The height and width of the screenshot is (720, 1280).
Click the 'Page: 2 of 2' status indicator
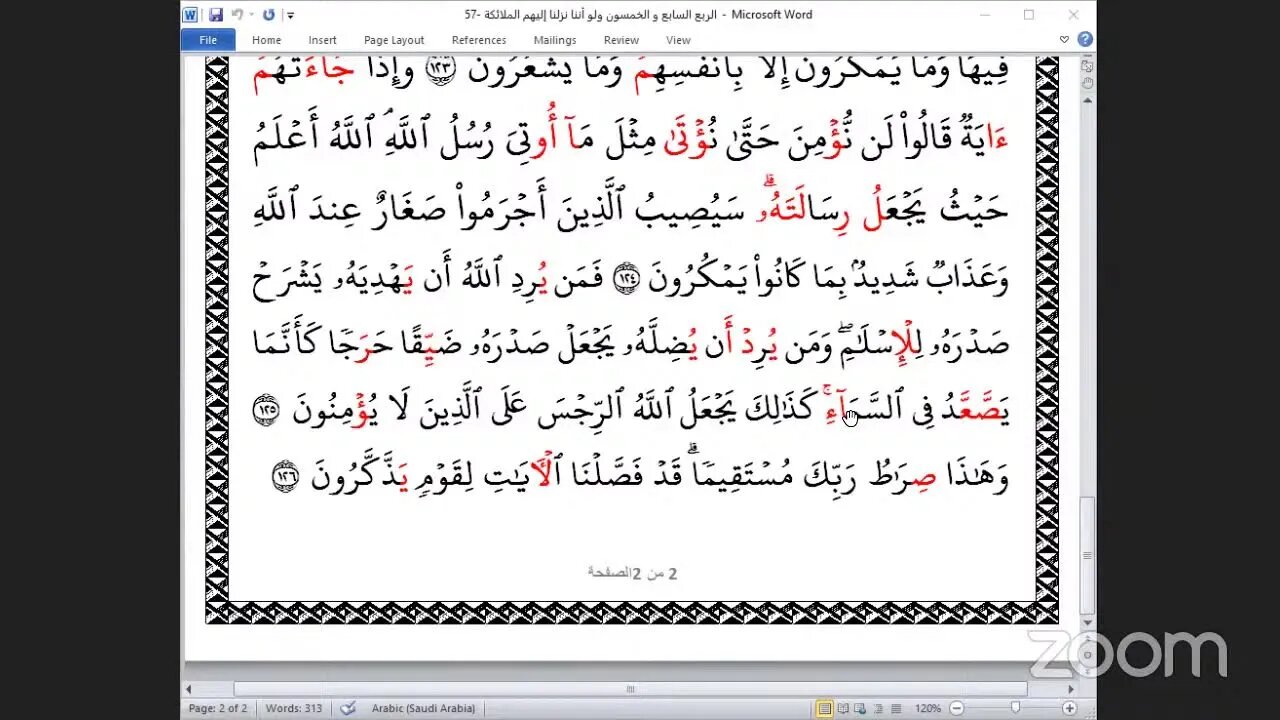click(x=218, y=708)
